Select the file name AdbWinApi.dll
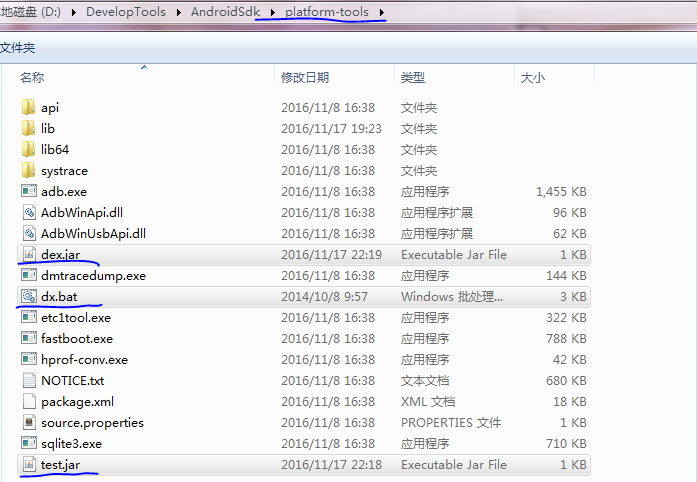Screen dimensions: 697x482 pos(82,212)
